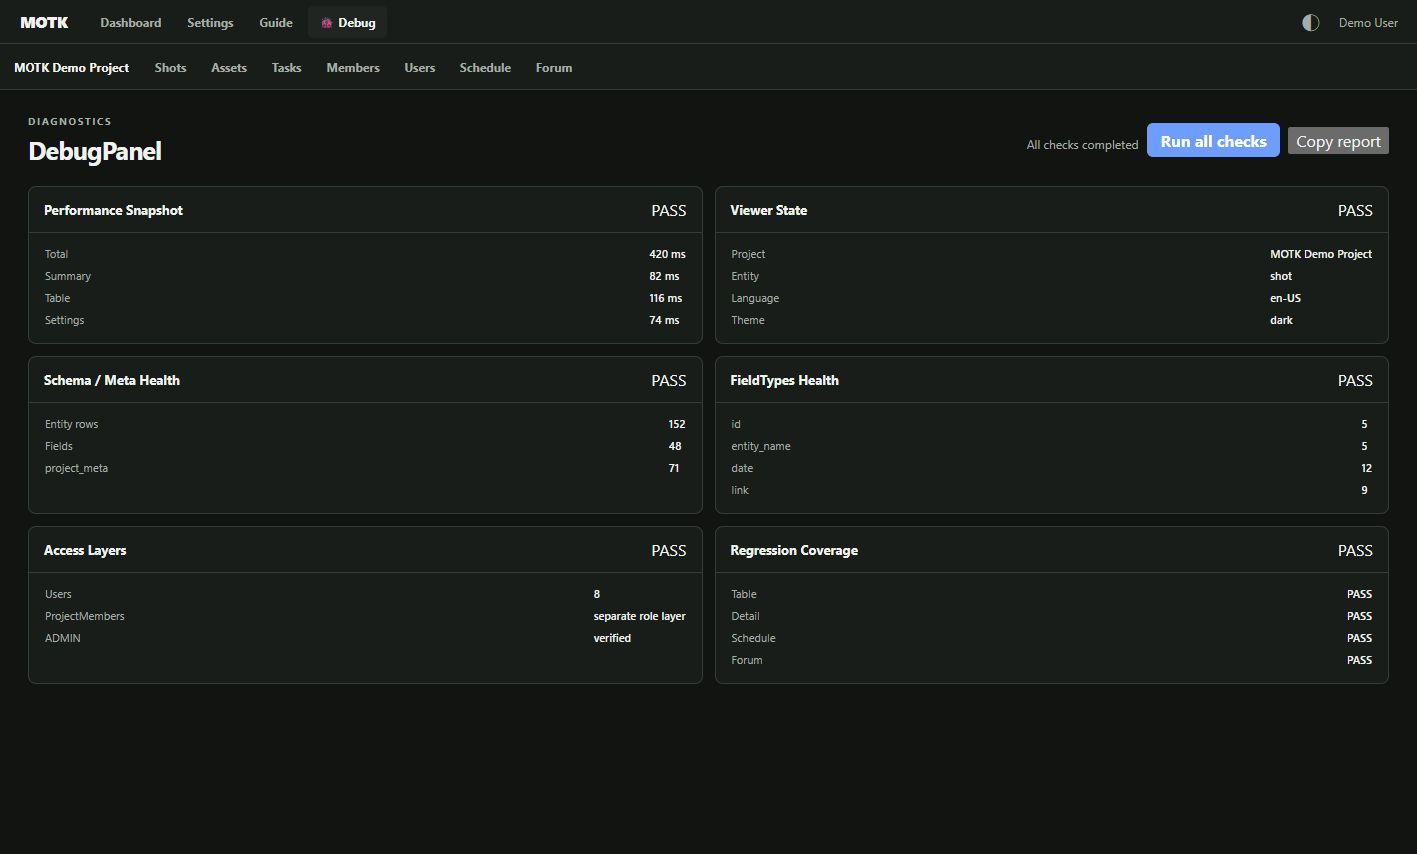The height and width of the screenshot is (854, 1417).
Task: Click the Entity rows value 152
Action: click(677, 424)
